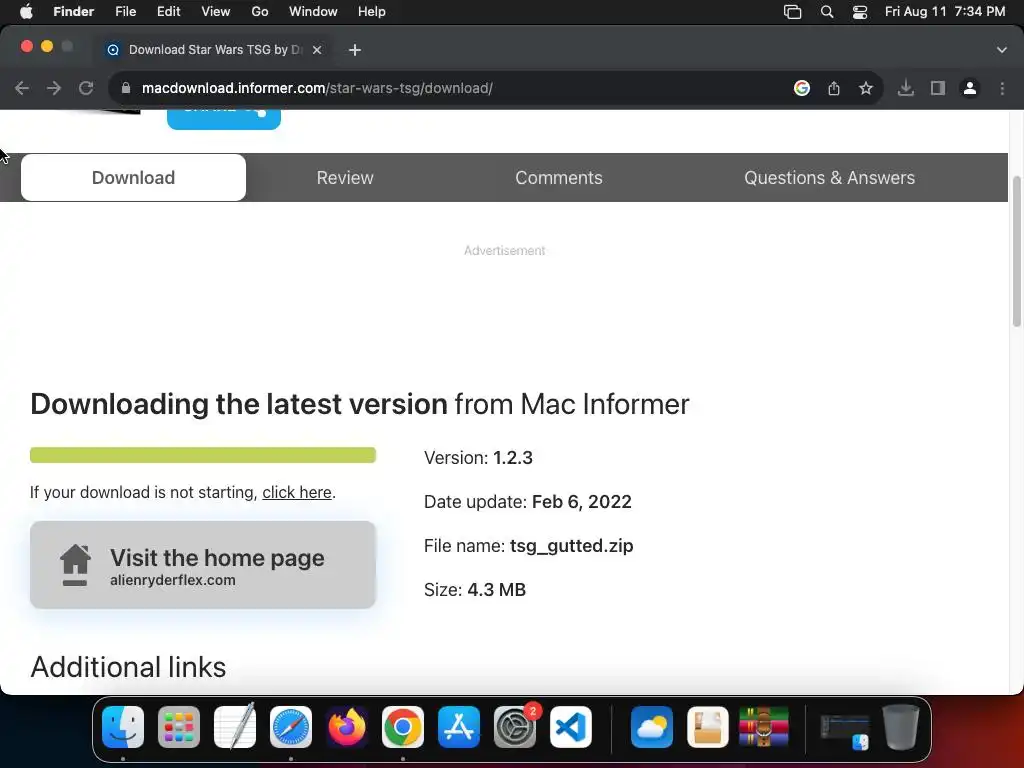Open Chrome profile avatar
Image resolution: width=1024 pixels, height=768 pixels.
970,88
